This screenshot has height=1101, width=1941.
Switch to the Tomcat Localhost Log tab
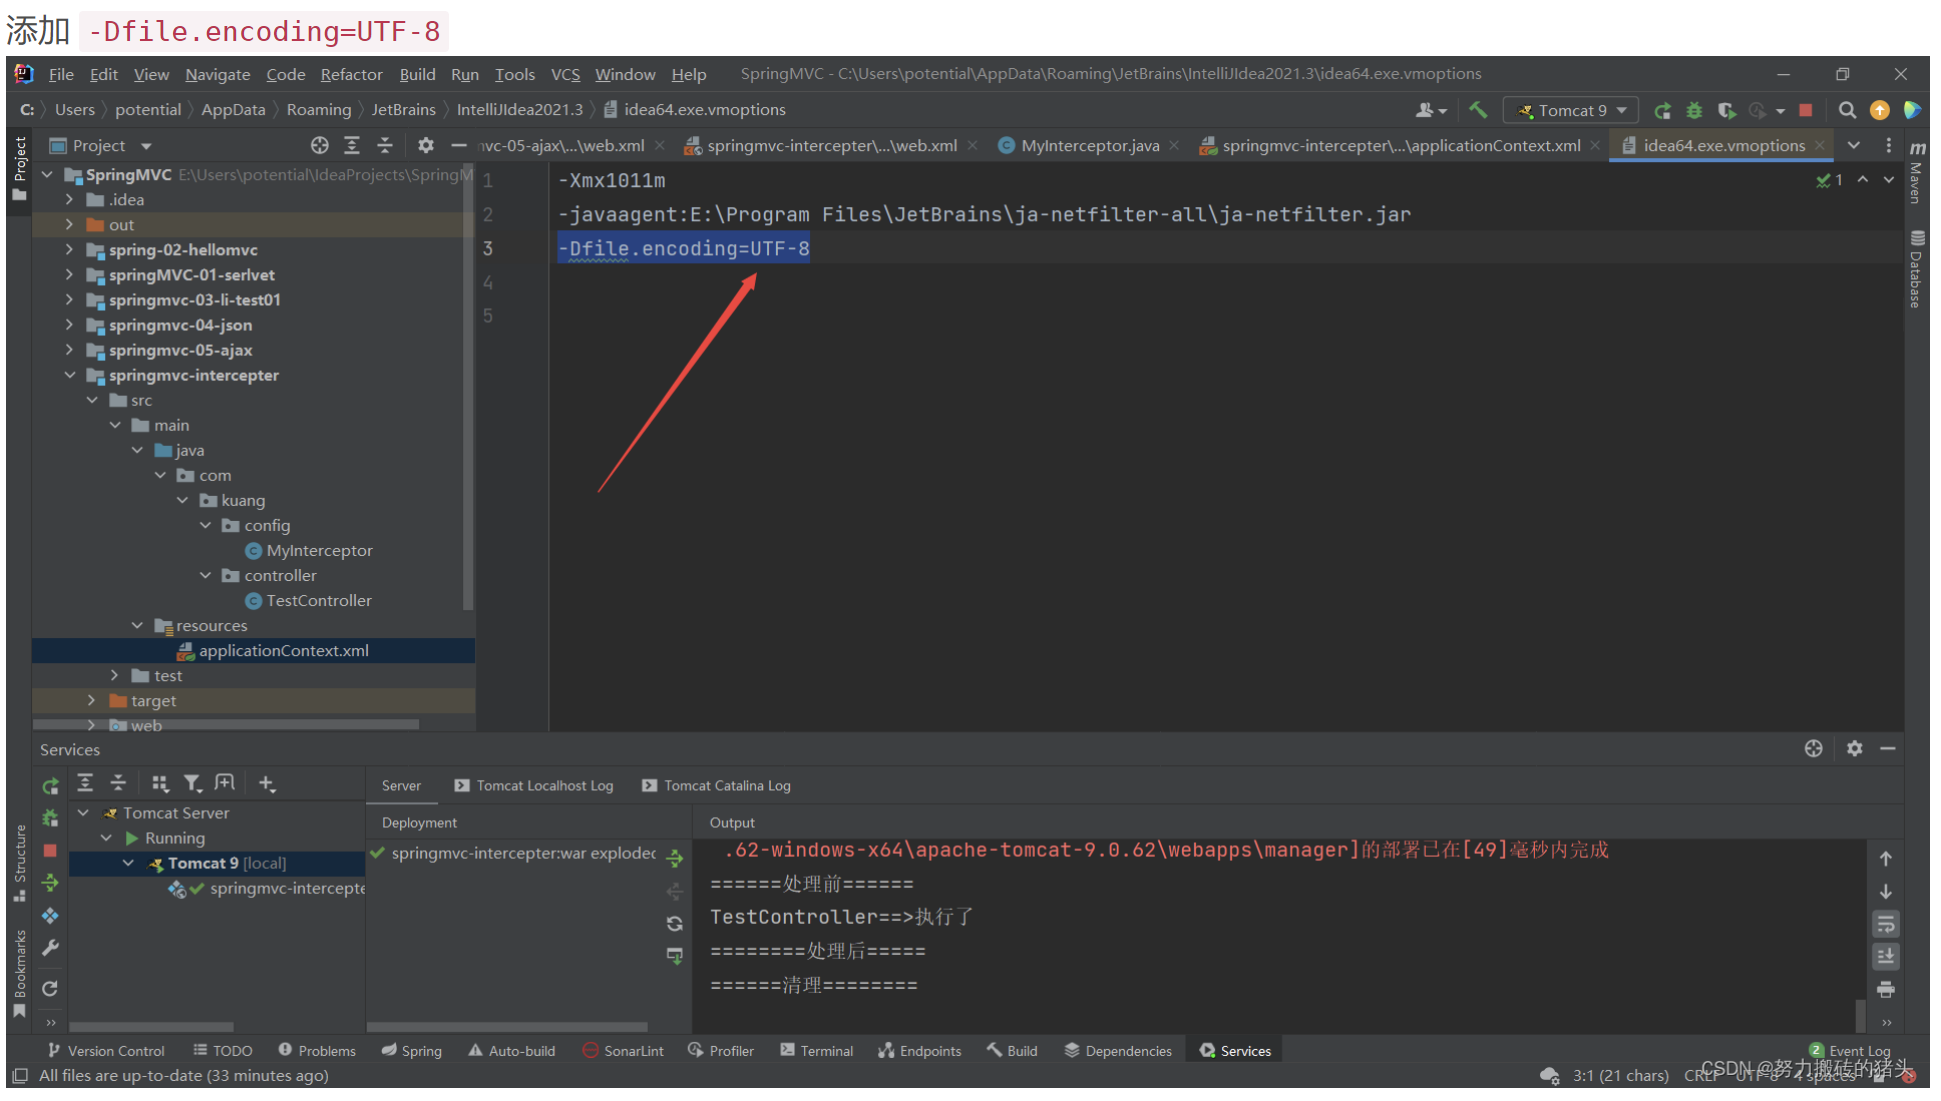(x=534, y=786)
